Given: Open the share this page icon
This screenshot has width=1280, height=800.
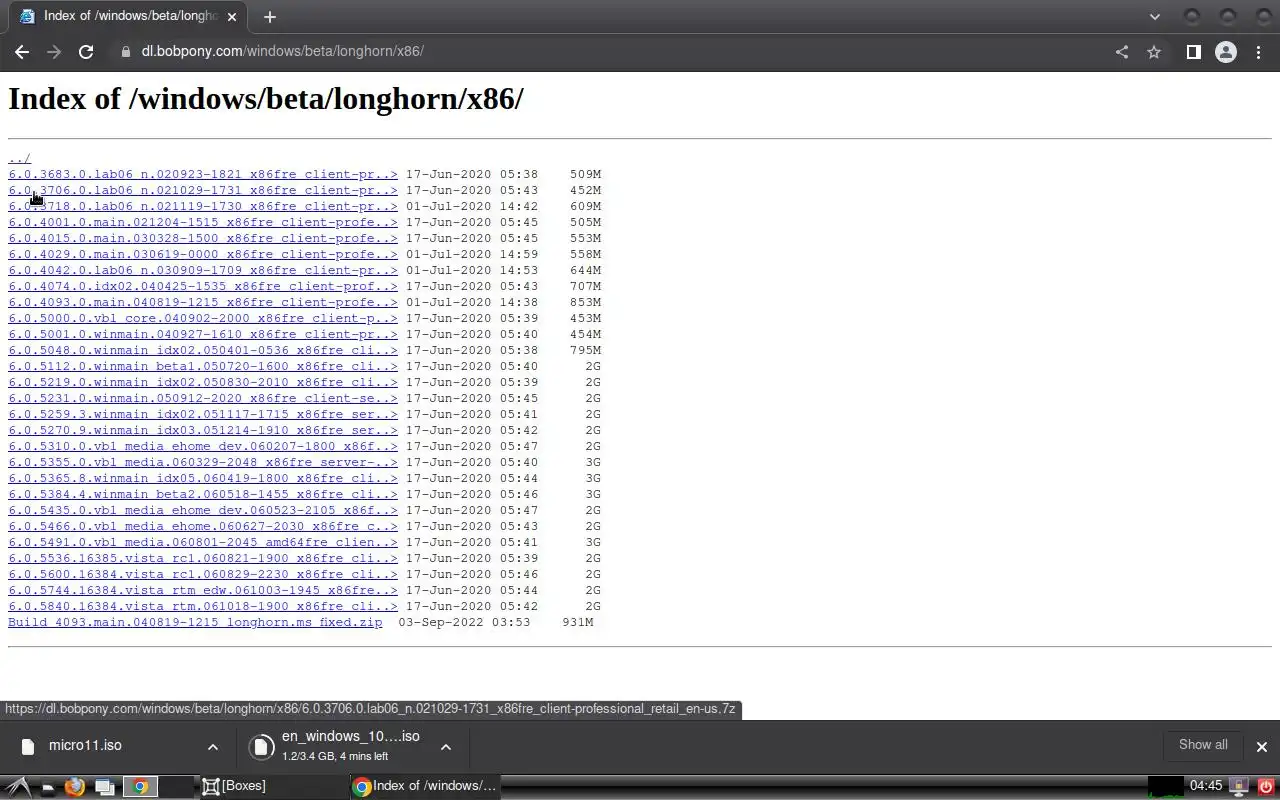Looking at the screenshot, I should tap(1122, 52).
